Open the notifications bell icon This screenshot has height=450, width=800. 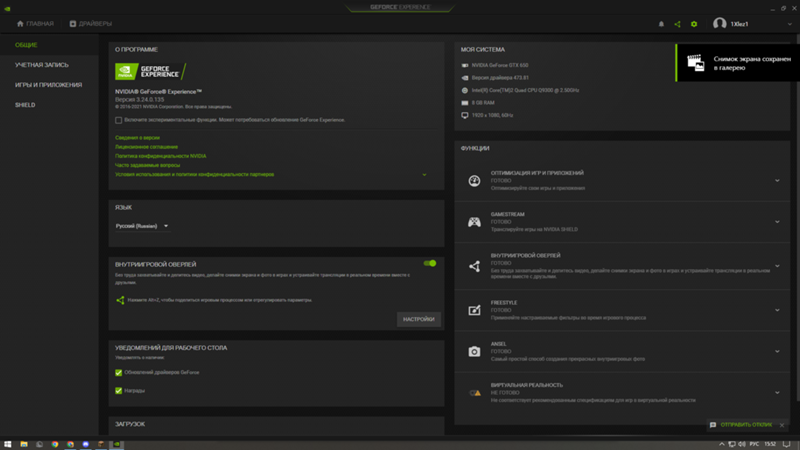pyautogui.click(x=661, y=24)
